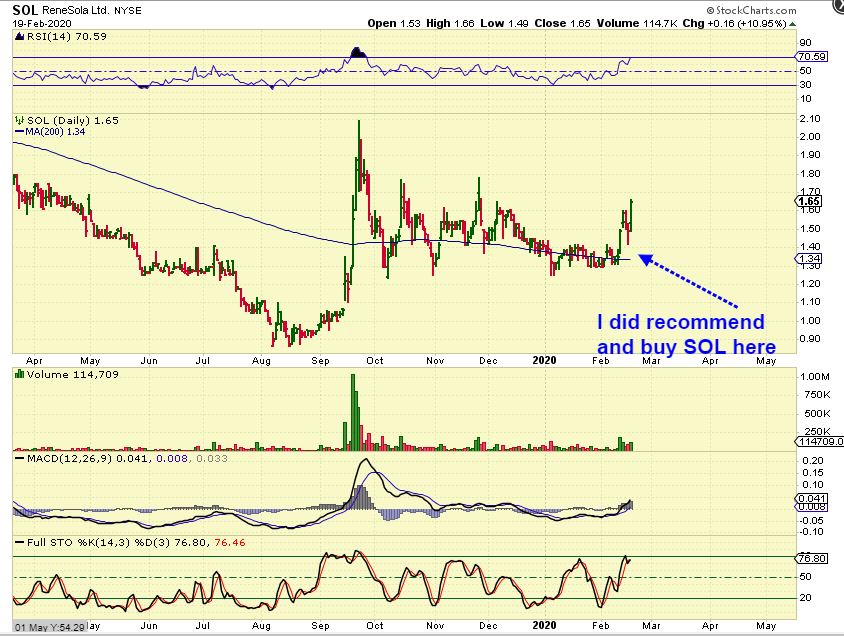The height and width of the screenshot is (636, 844).
Task: Click the 0.041 MACD tag on right axis
Action: 812,499
